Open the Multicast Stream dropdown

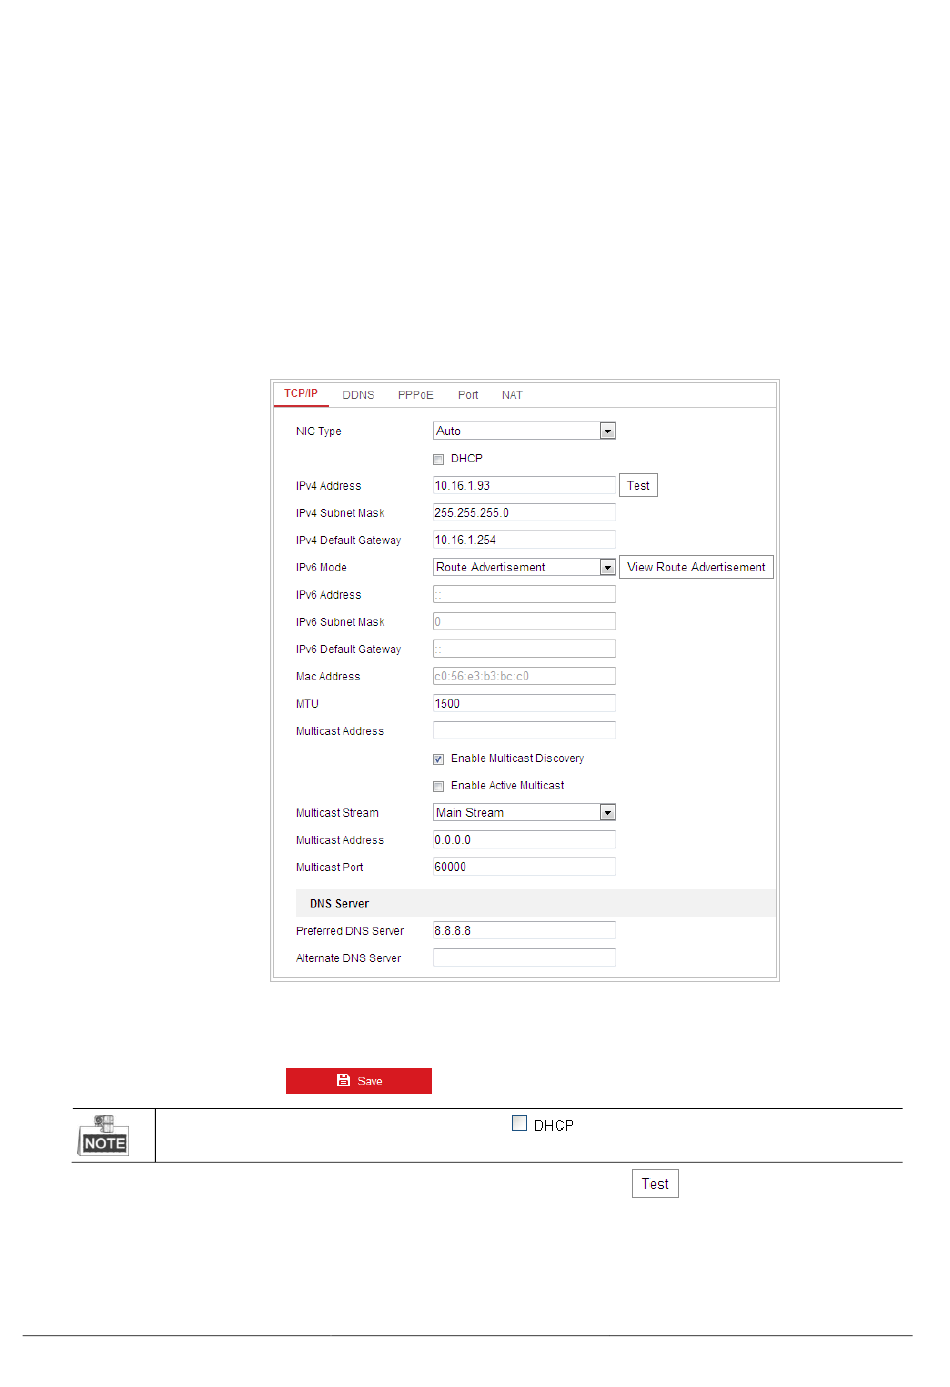click(607, 813)
